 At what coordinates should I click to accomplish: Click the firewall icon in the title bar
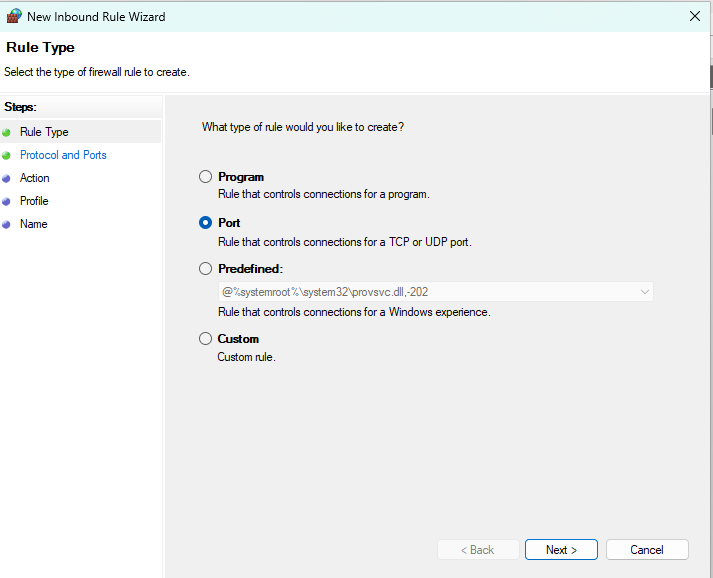click(13, 16)
